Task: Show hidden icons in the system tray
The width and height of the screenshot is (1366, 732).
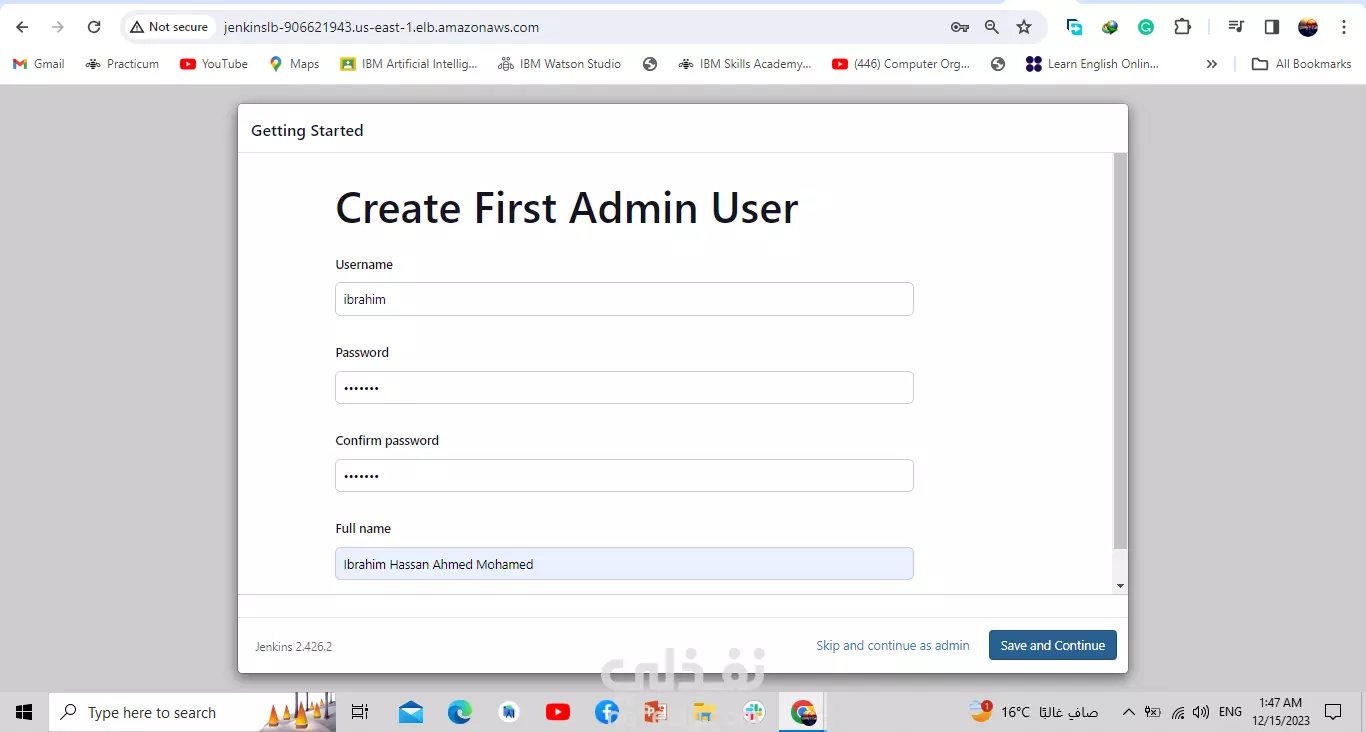Action: (x=1128, y=712)
